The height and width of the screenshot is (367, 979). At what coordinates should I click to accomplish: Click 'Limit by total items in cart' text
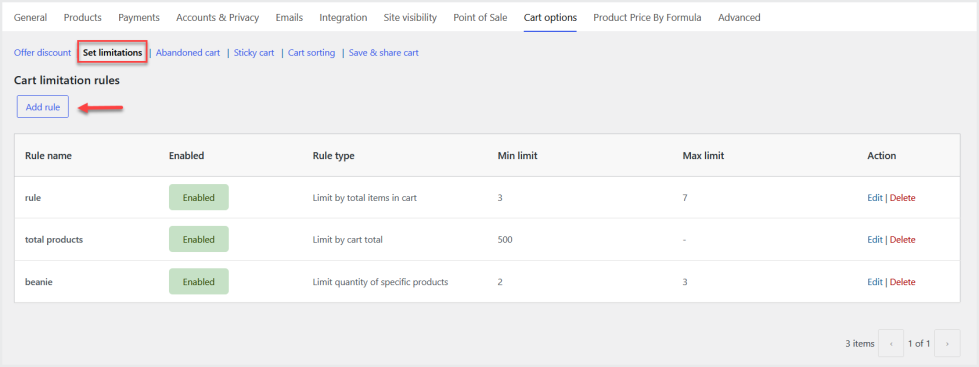pyautogui.click(x=365, y=198)
